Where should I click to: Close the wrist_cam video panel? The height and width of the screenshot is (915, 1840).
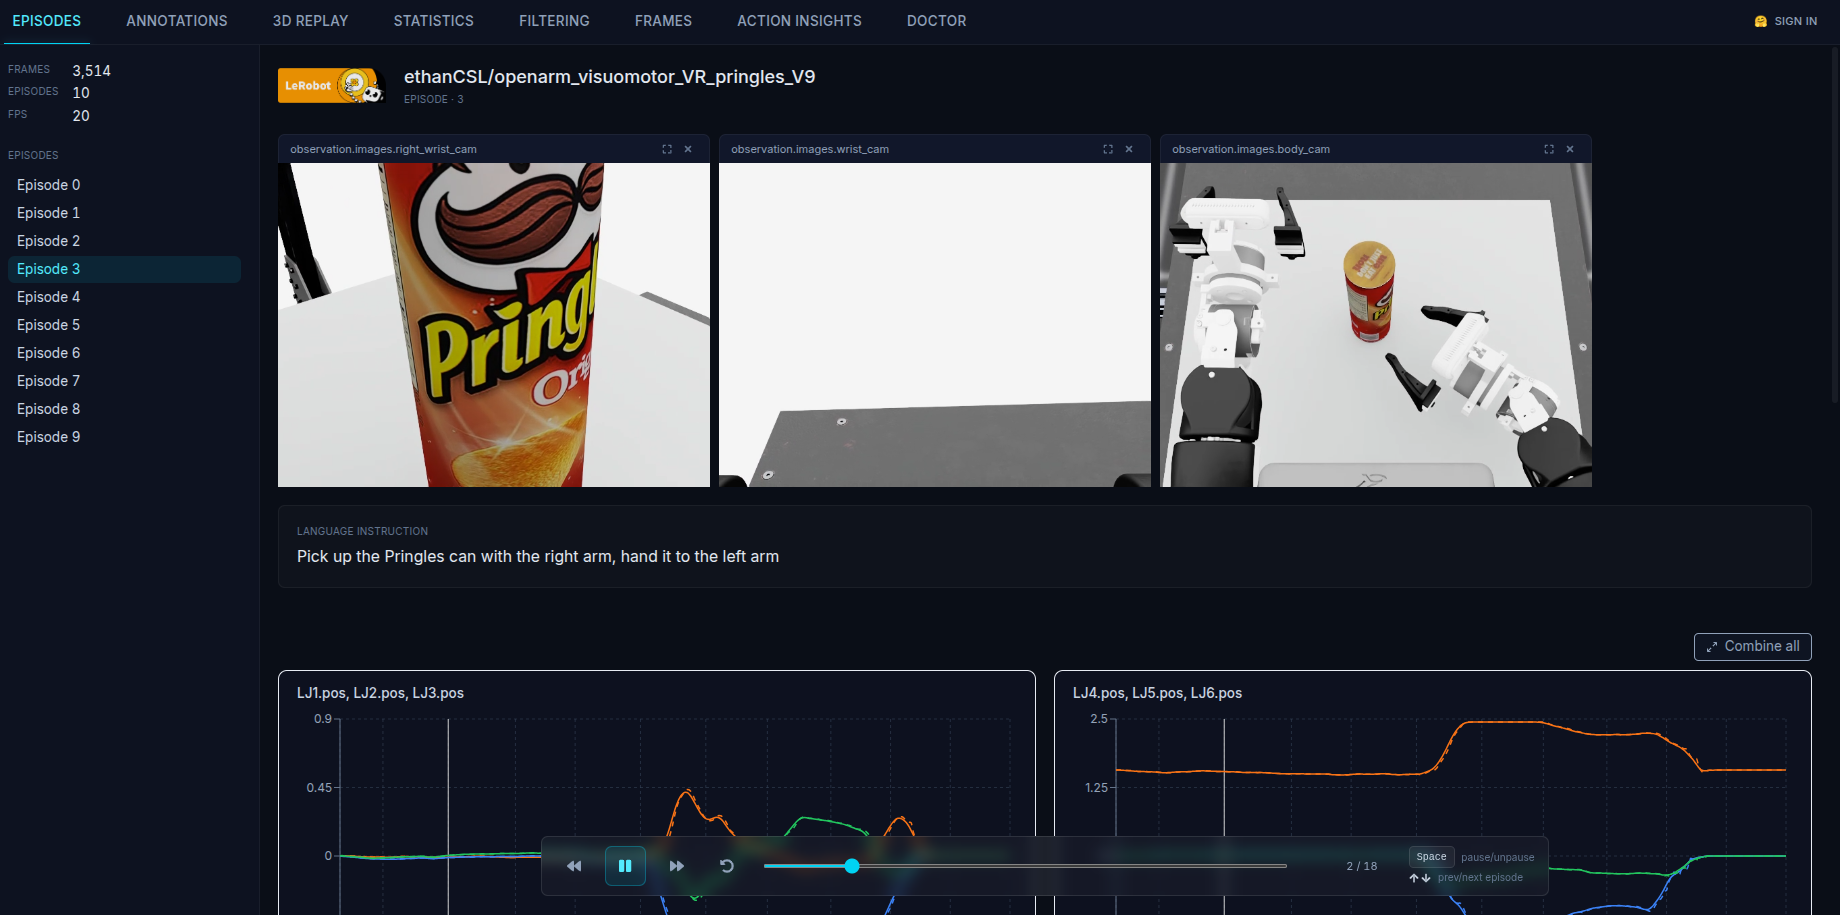click(1129, 149)
